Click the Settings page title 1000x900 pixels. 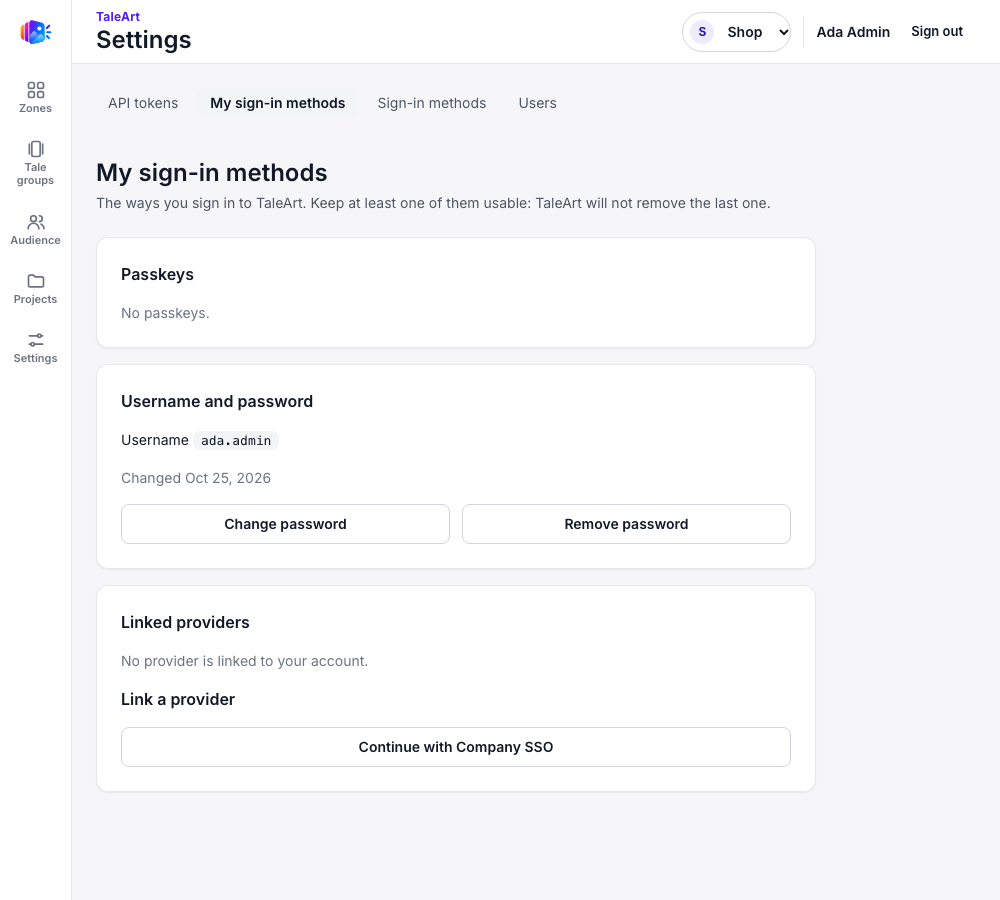[143, 40]
